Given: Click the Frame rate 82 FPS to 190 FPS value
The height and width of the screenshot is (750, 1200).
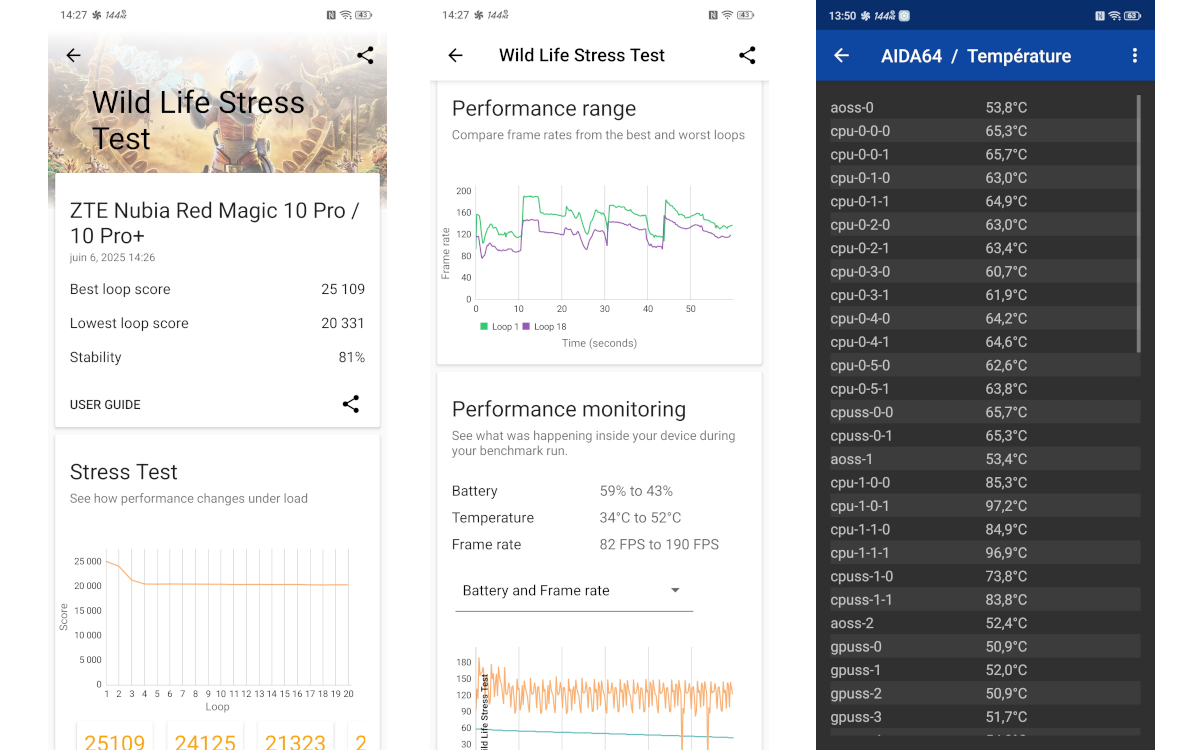Looking at the screenshot, I should pyautogui.click(x=659, y=545).
